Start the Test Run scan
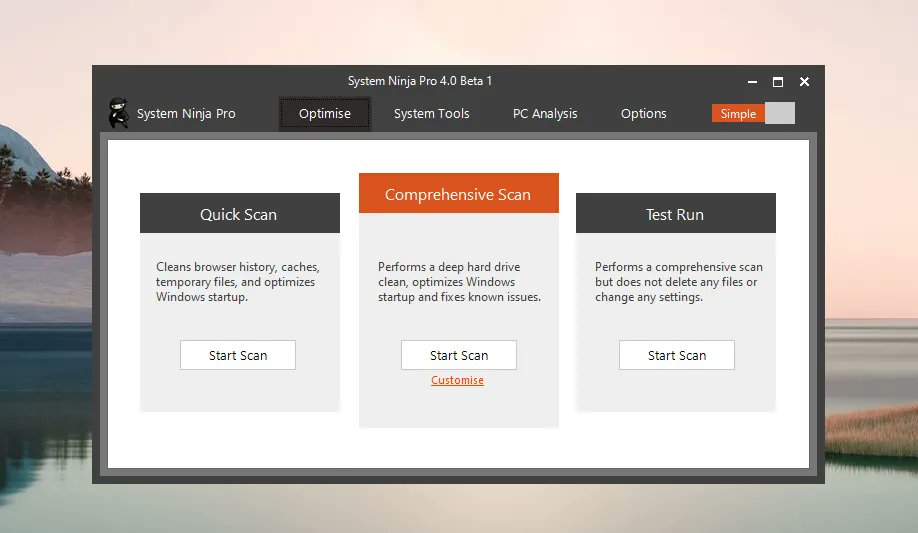Screen dimensions: 918x533 pyautogui.click(x=677, y=355)
